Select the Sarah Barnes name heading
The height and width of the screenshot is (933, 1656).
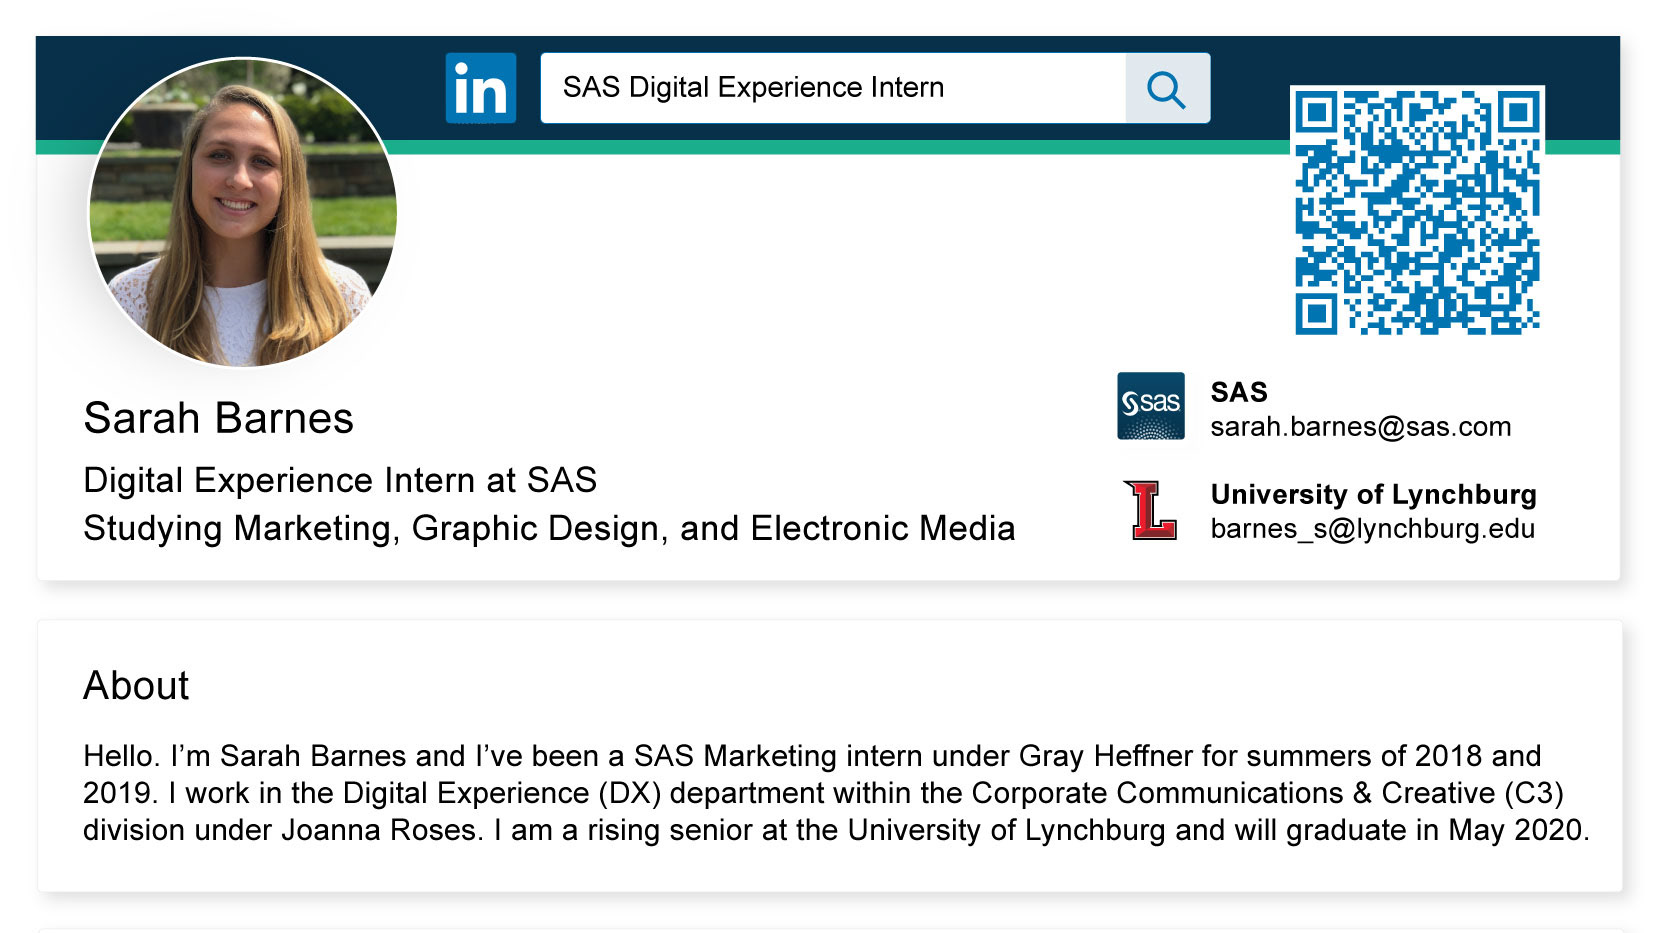point(218,418)
